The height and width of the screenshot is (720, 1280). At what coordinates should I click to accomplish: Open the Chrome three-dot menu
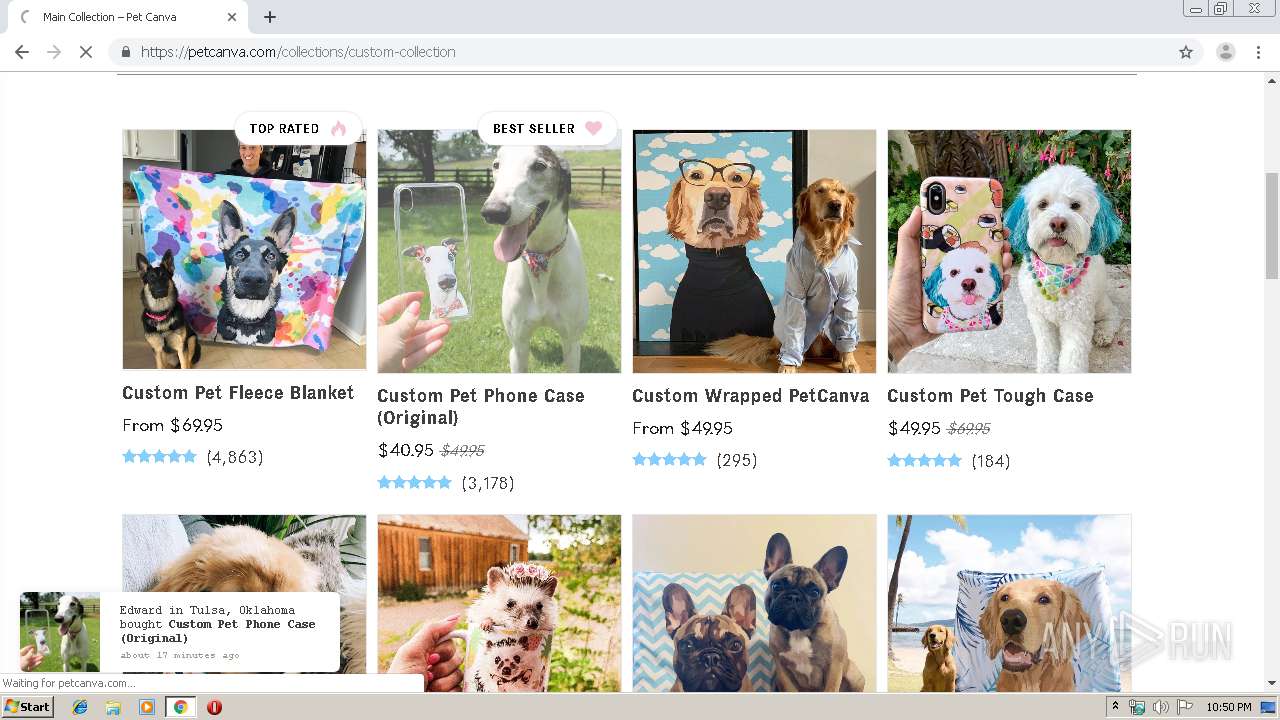1257,52
